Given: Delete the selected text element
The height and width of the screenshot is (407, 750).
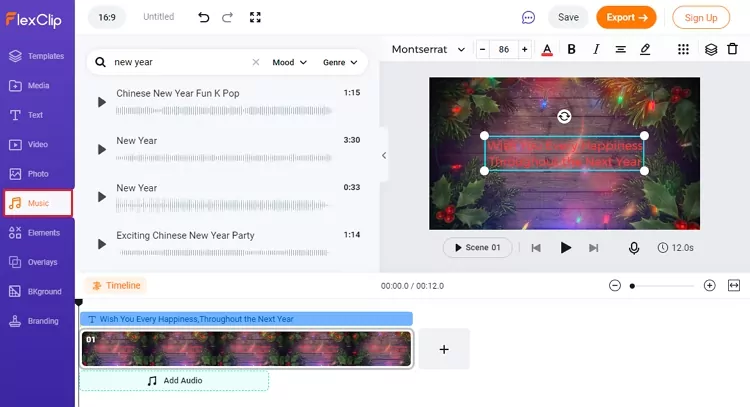Looking at the screenshot, I should tap(732, 49).
